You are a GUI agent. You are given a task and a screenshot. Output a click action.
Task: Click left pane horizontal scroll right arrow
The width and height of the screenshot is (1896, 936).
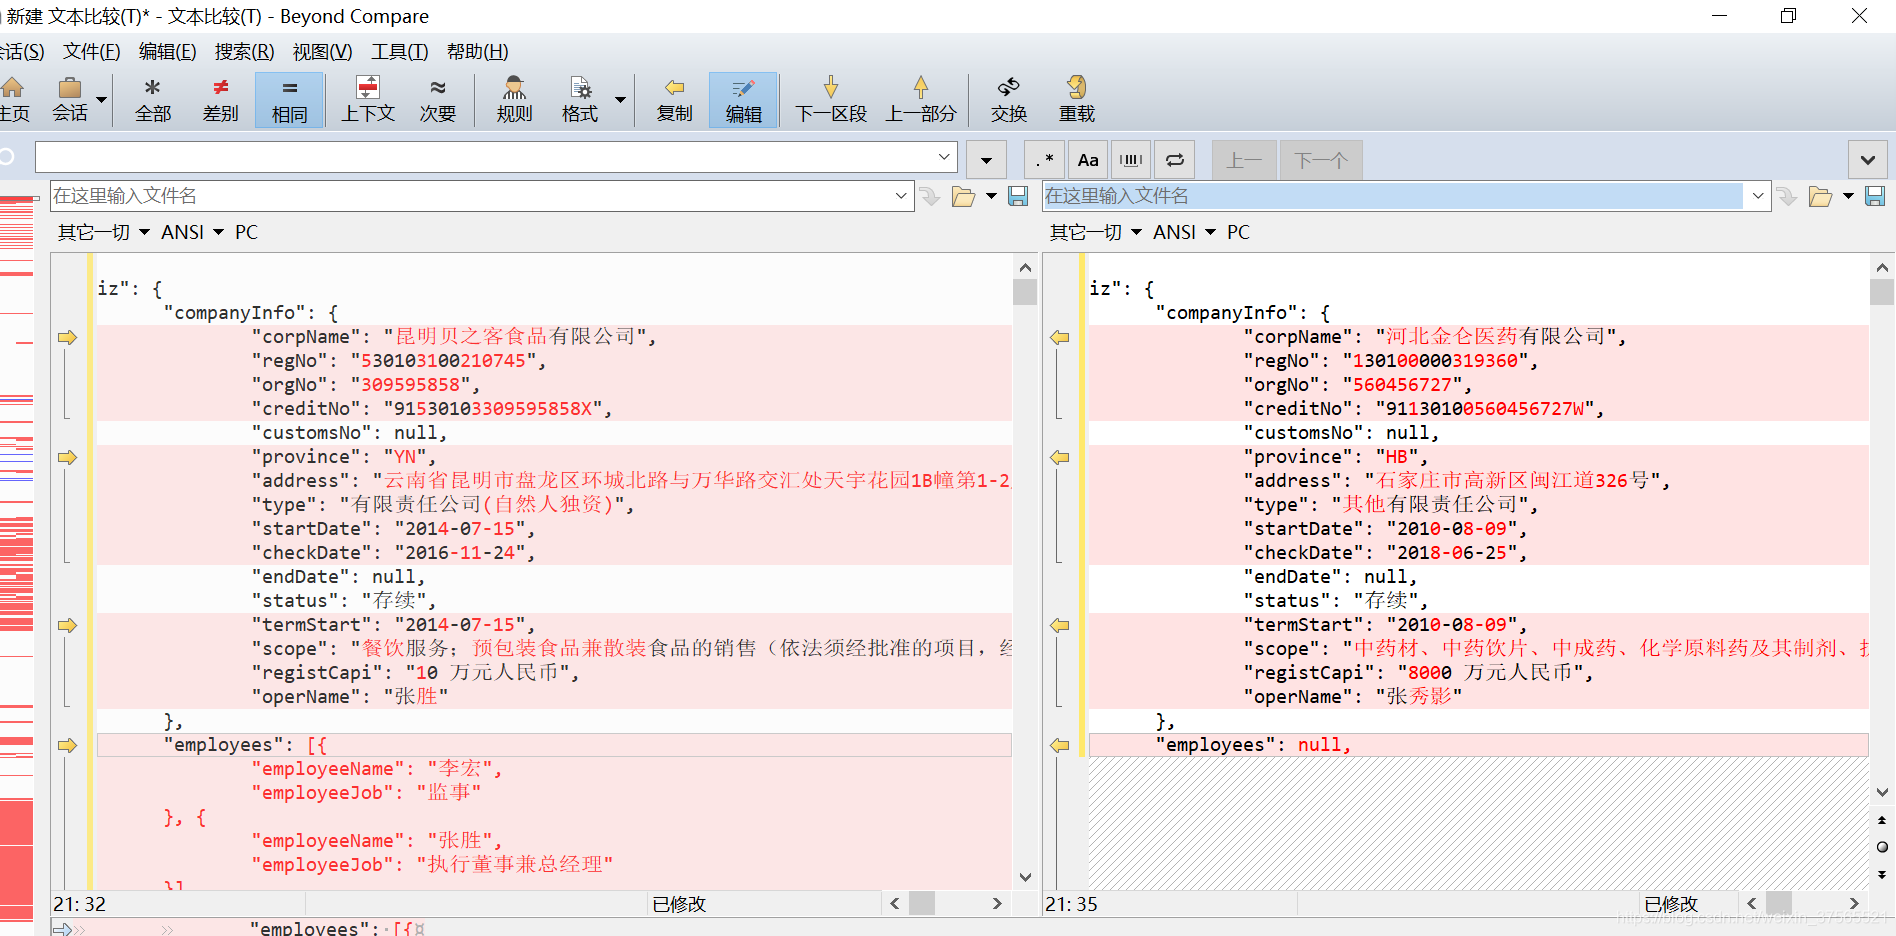(x=997, y=903)
